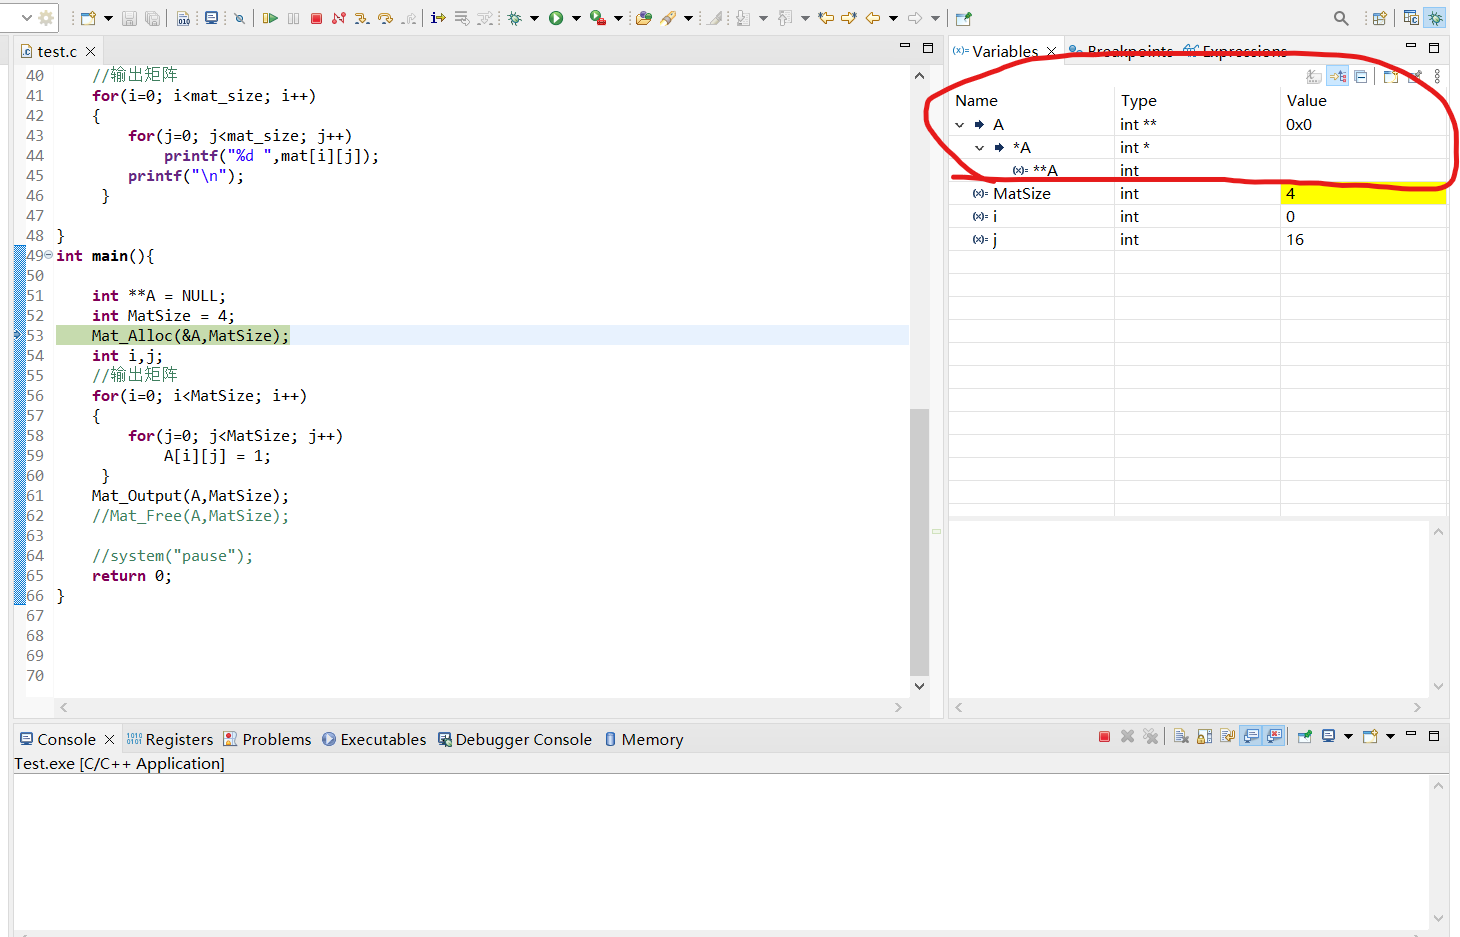Click the editor vertical scrollbar thumb

click(x=919, y=542)
